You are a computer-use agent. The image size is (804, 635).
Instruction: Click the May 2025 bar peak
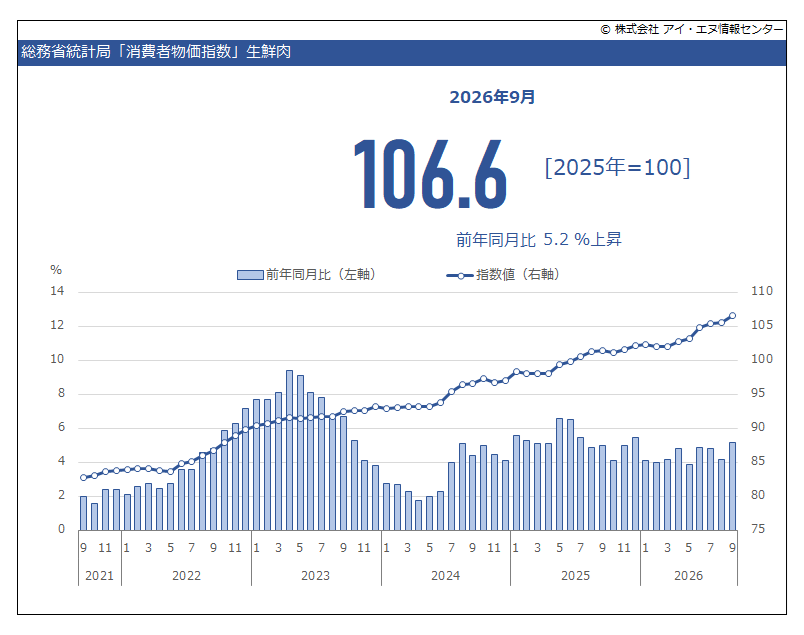click(x=559, y=474)
